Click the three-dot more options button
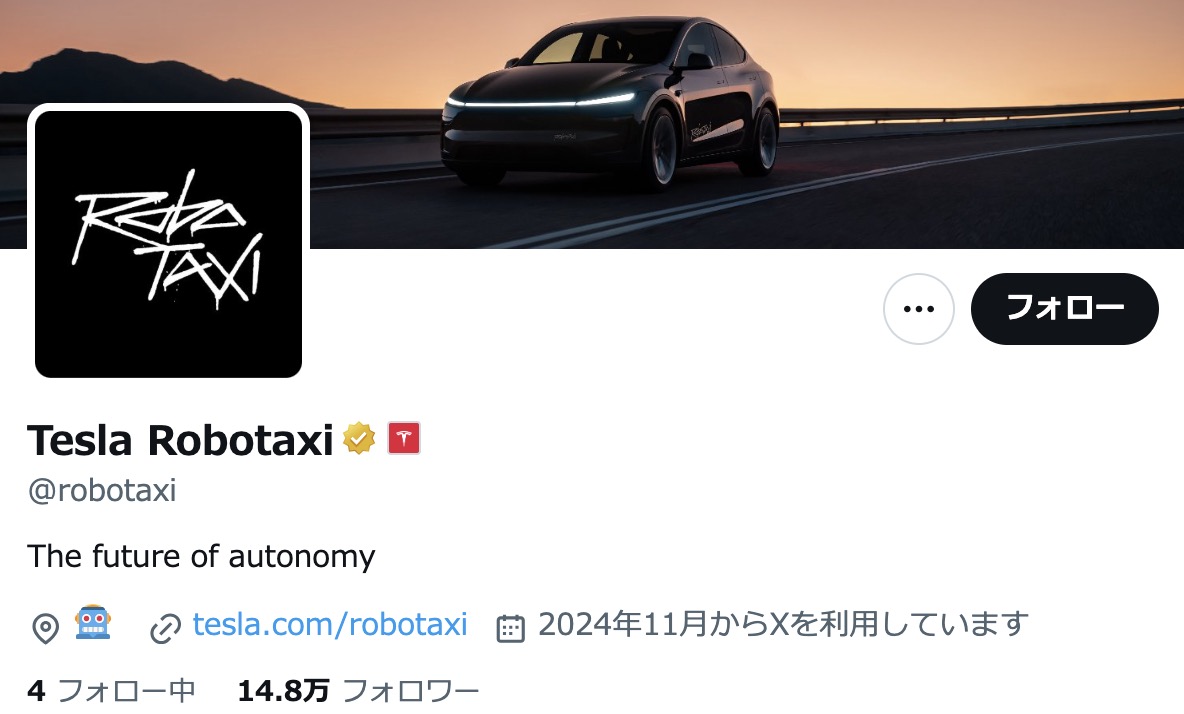The image size is (1184, 714). tap(918, 309)
